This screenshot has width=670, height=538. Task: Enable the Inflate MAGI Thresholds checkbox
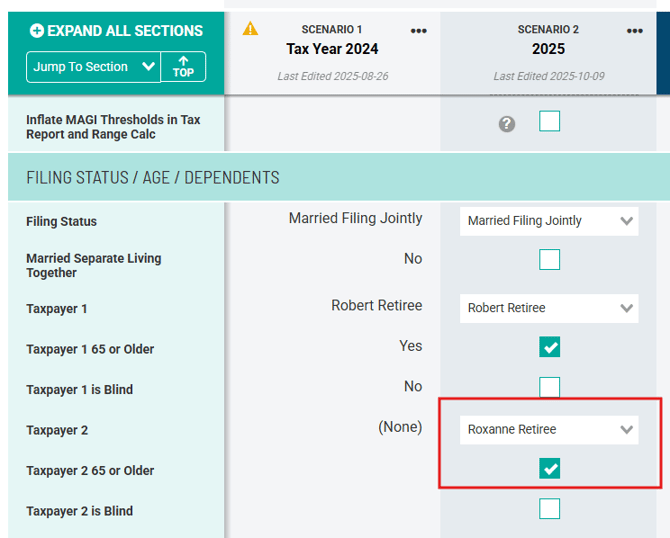click(550, 122)
